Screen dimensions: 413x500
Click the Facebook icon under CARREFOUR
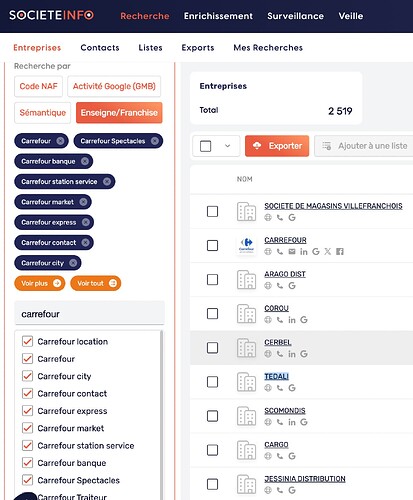(339, 252)
